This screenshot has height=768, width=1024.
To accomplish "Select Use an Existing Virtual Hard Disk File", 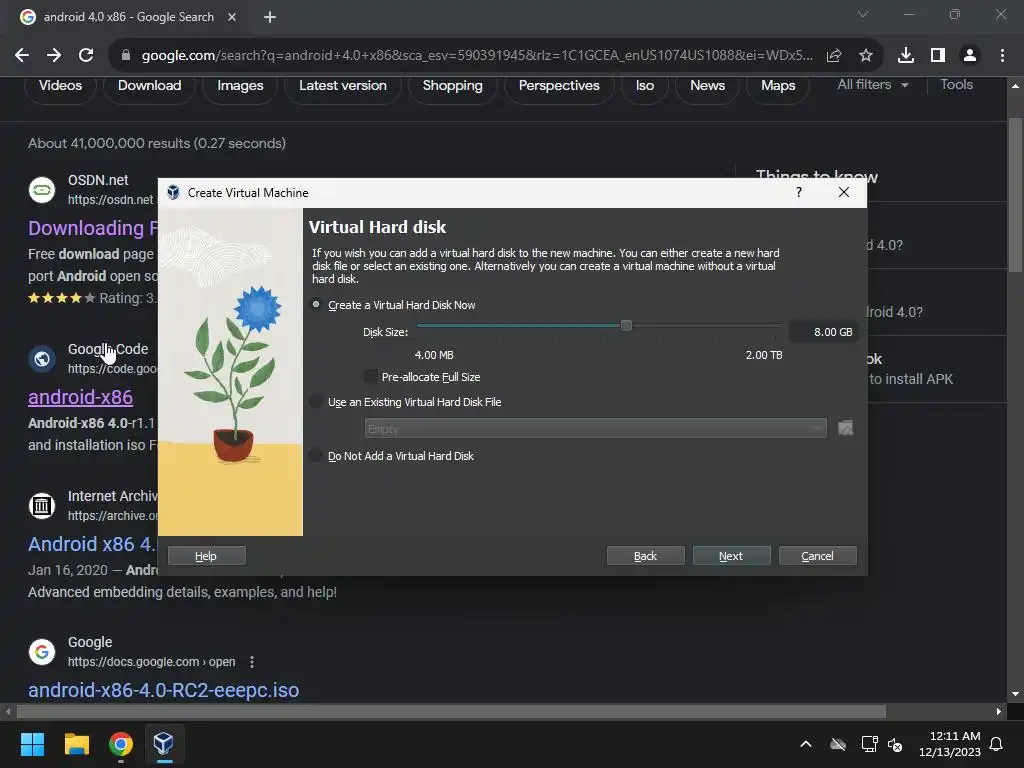I will point(316,402).
